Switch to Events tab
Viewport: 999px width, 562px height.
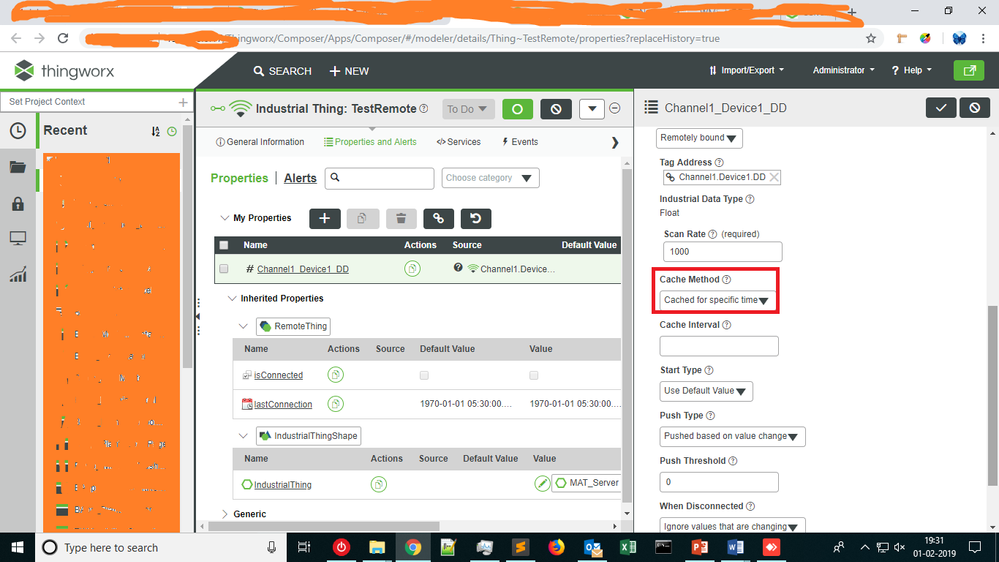click(520, 142)
